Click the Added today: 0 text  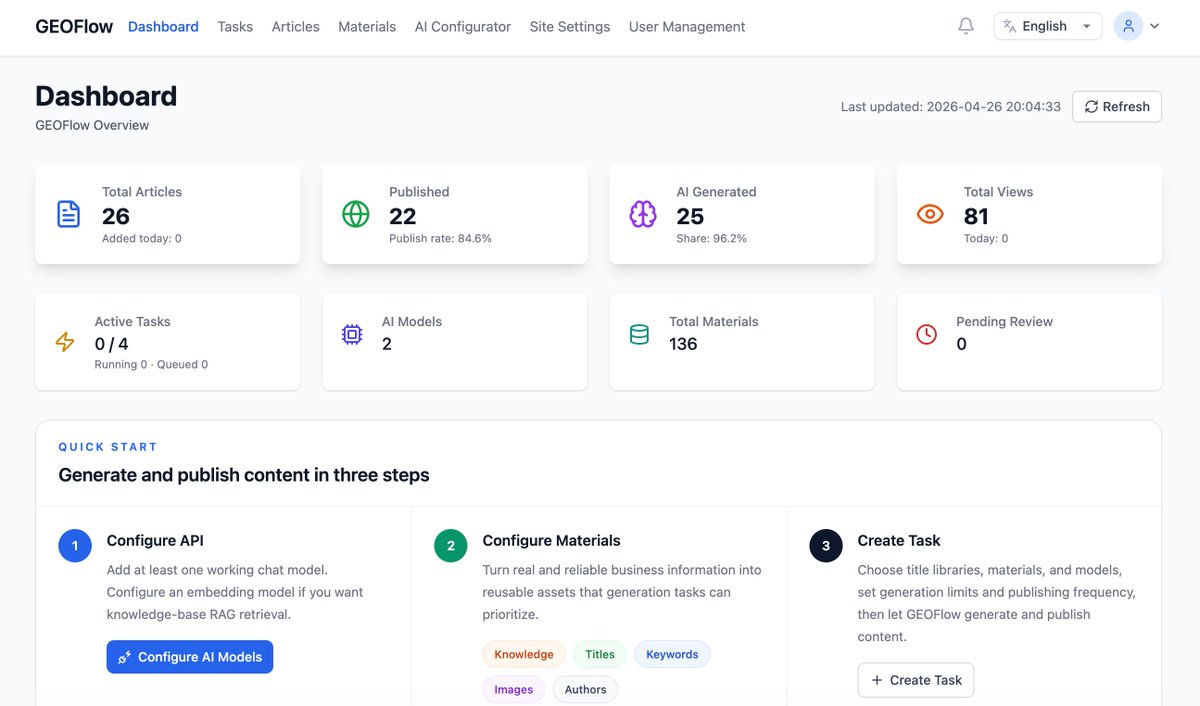142,239
